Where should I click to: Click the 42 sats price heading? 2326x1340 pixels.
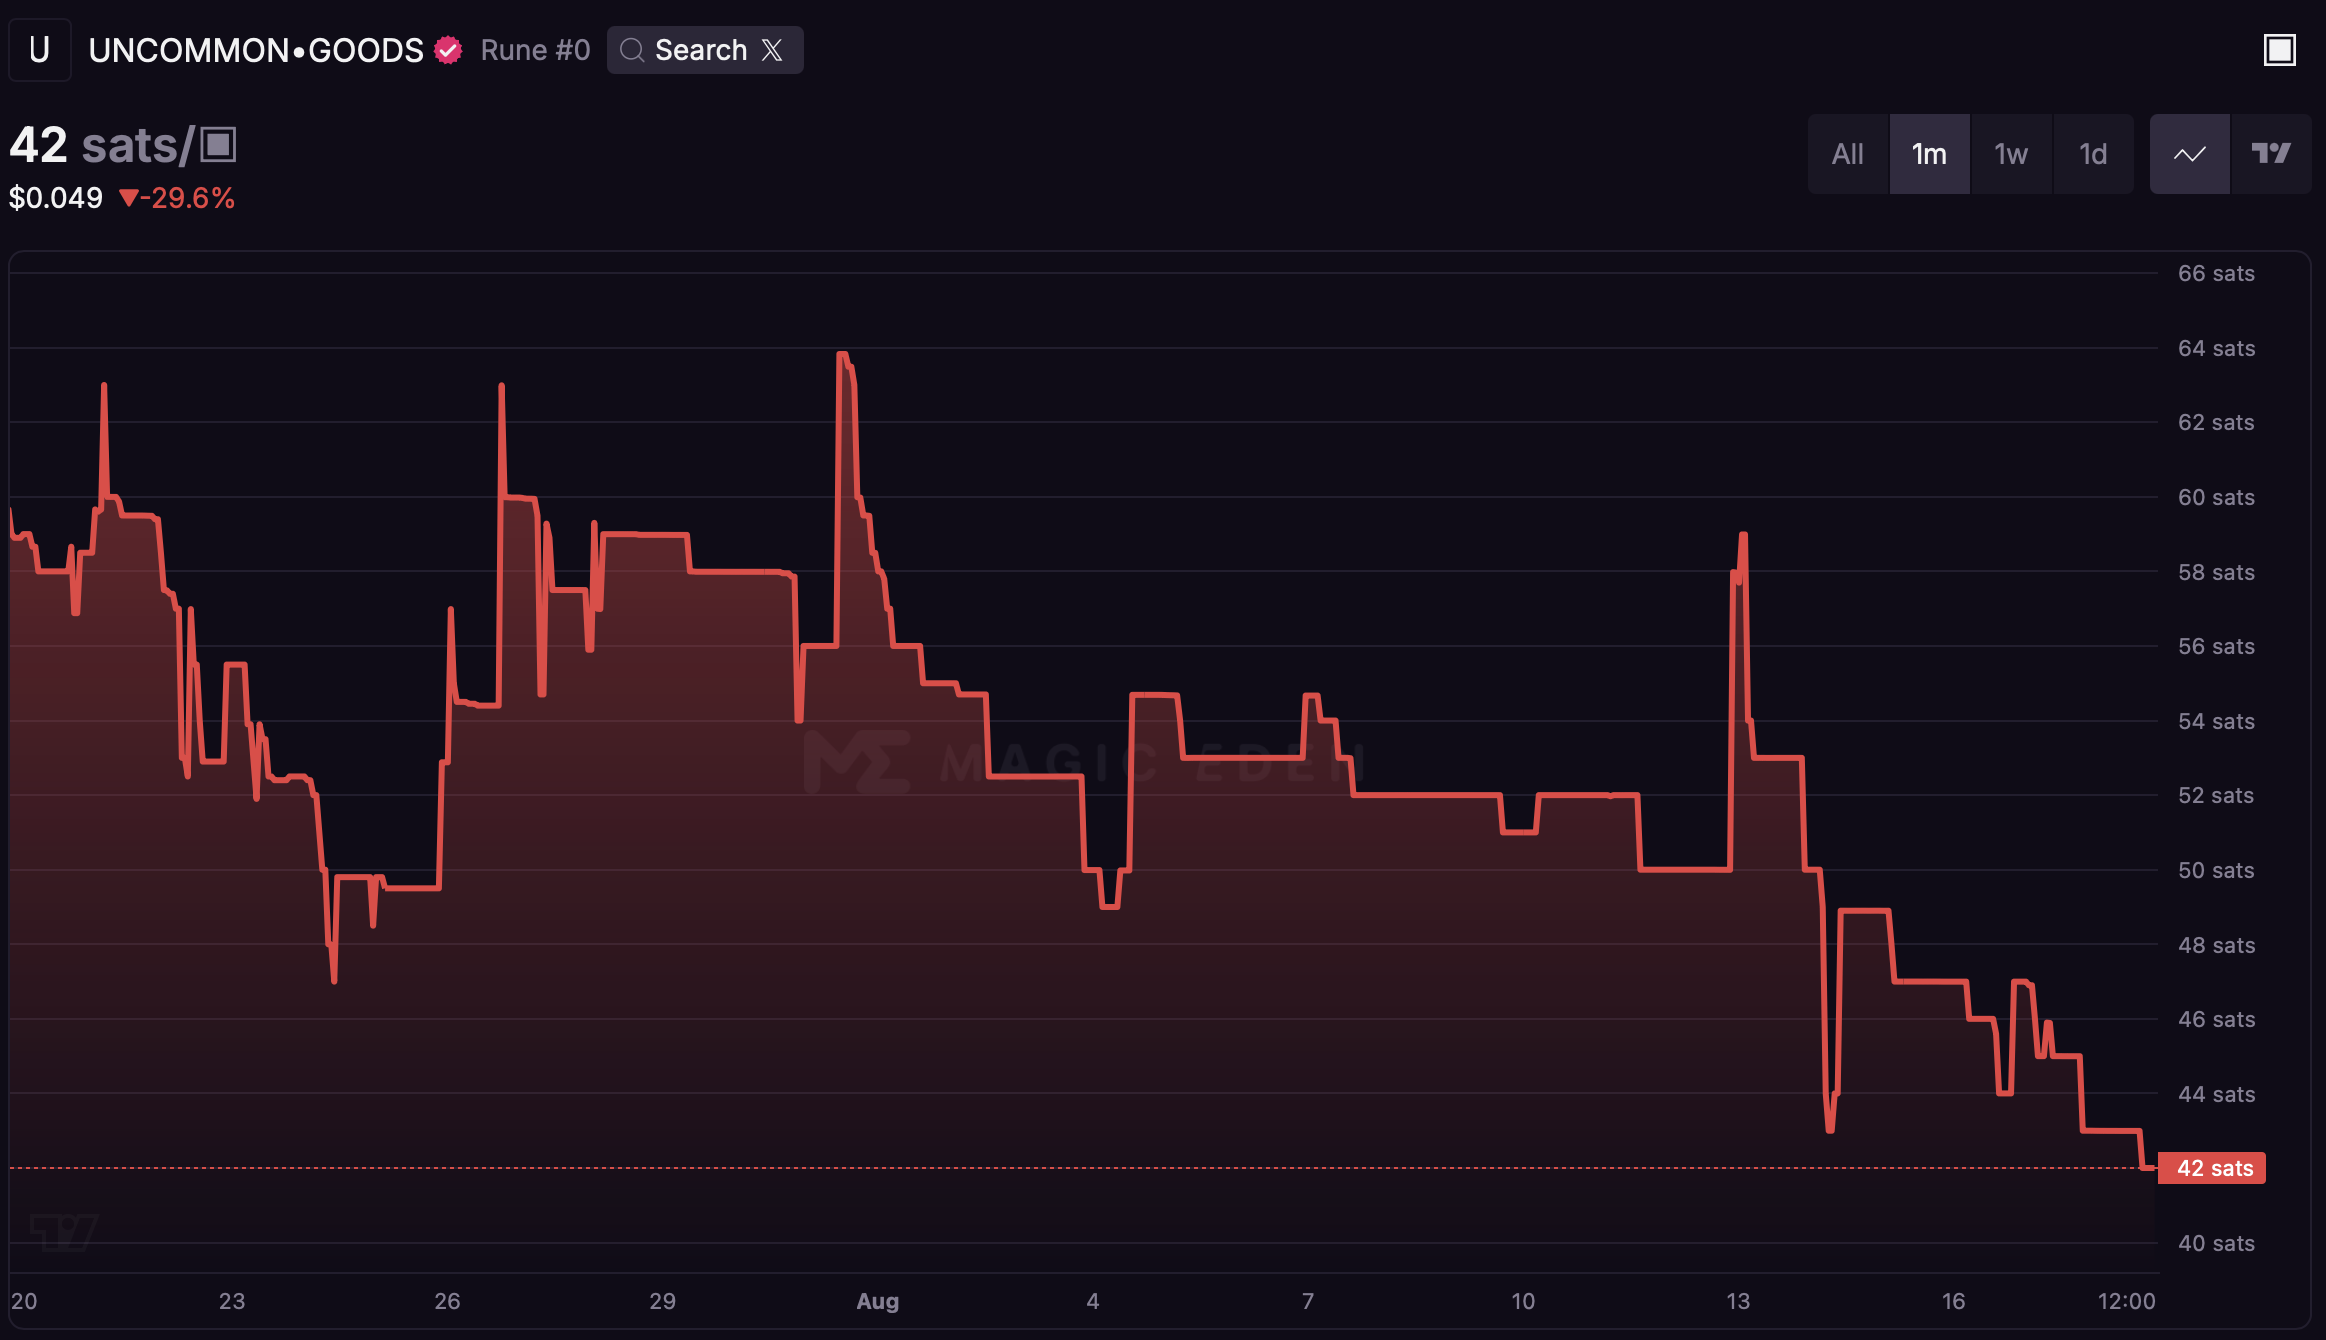click(x=122, y=145)
